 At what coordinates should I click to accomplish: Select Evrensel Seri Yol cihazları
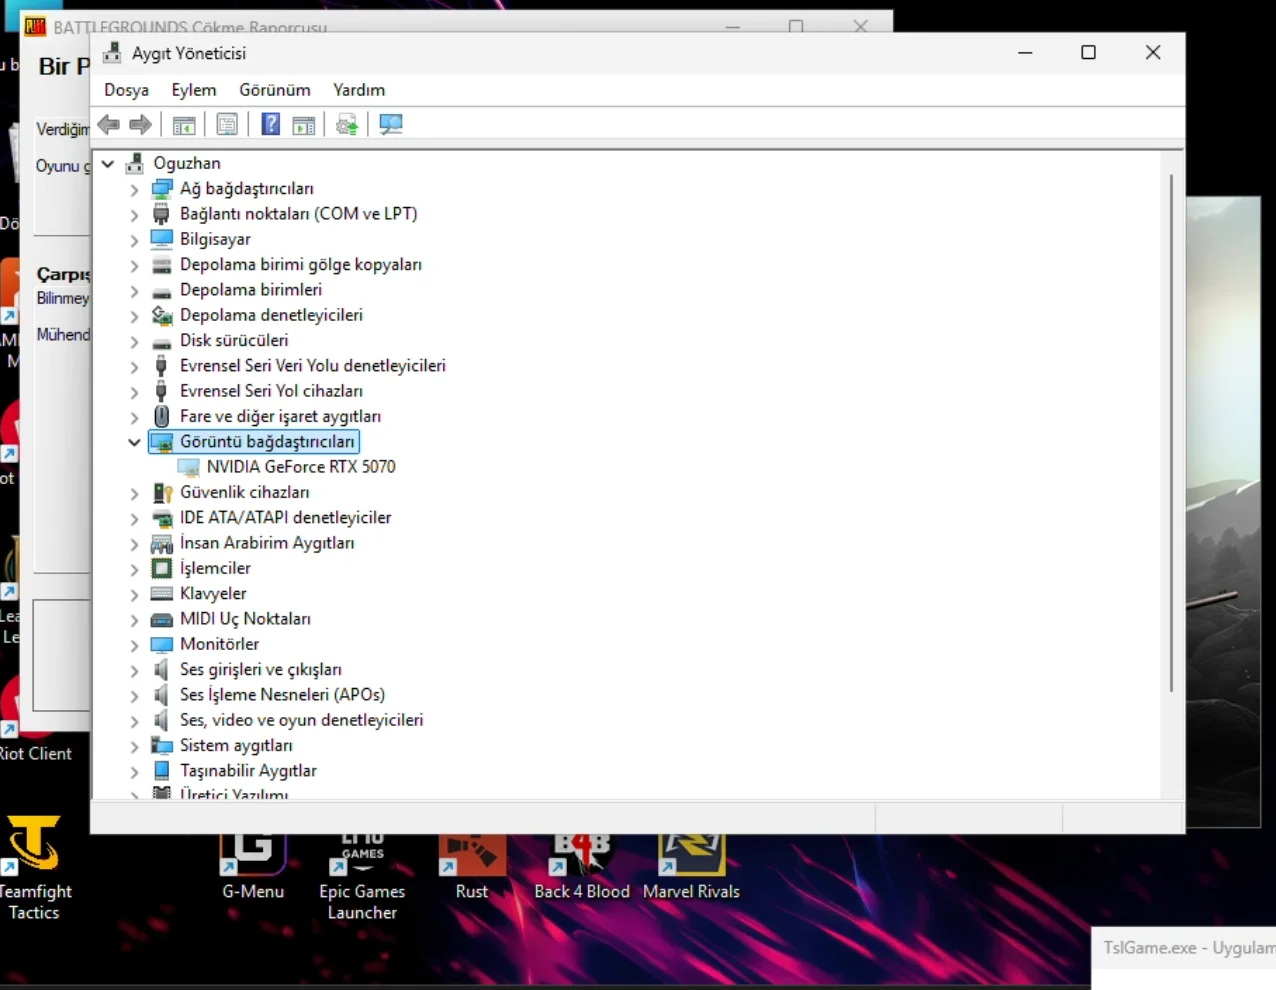click(271, 391)
